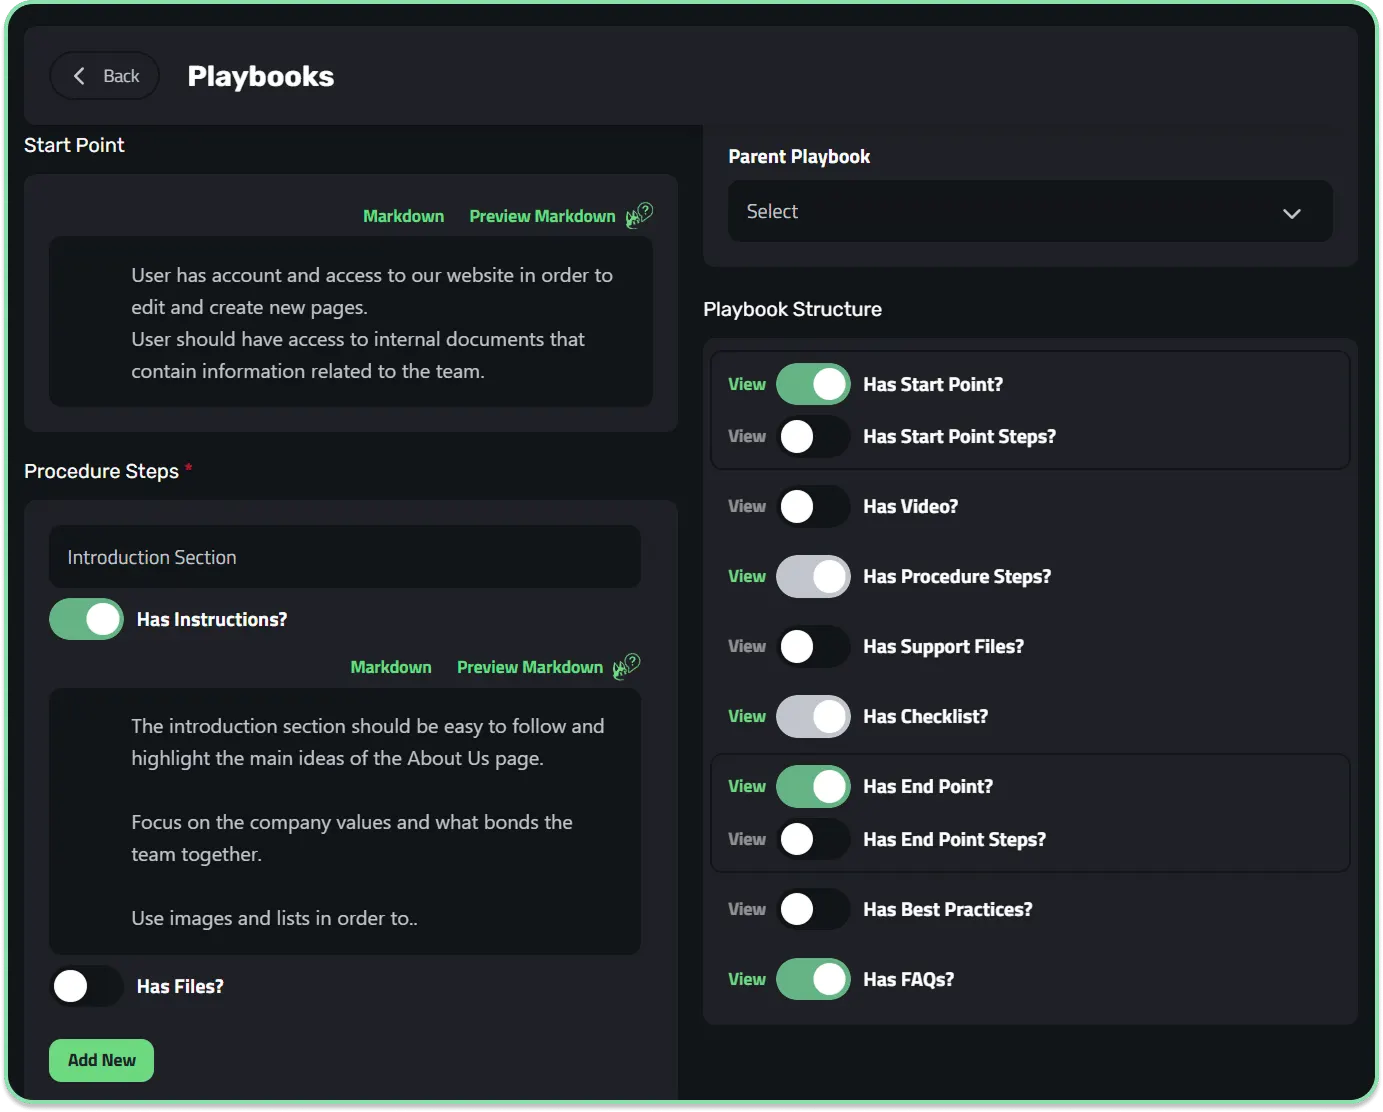Enable Has Support Files? toggle

(813, 646)
